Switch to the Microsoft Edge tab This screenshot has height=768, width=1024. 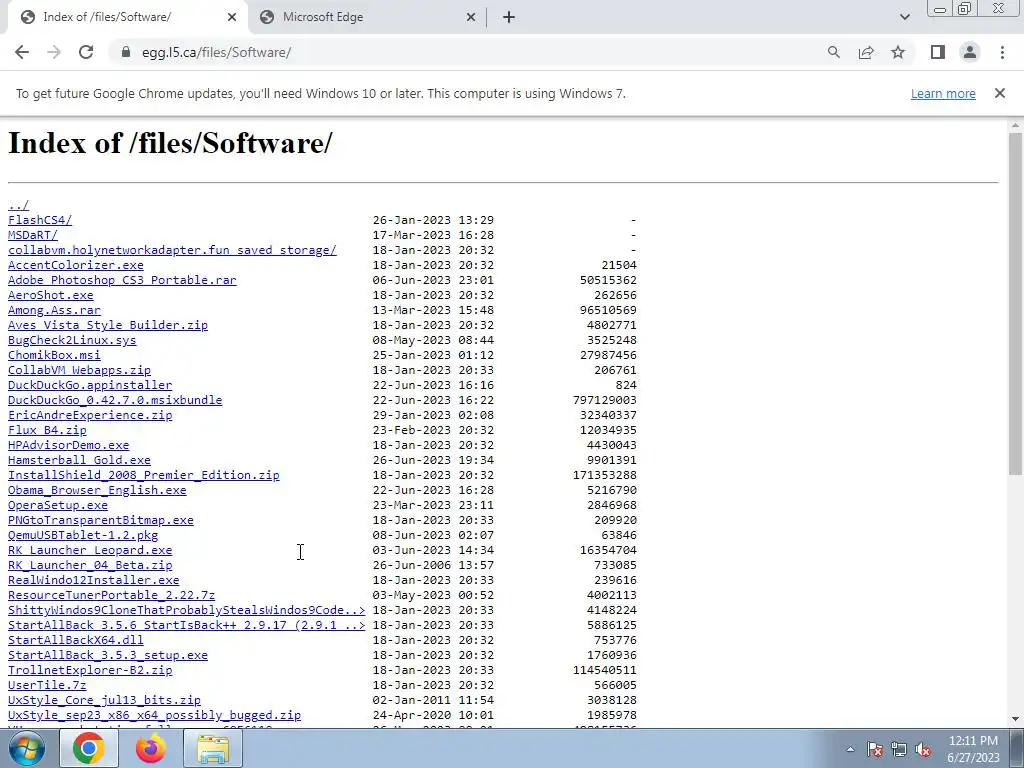[368, 18]
